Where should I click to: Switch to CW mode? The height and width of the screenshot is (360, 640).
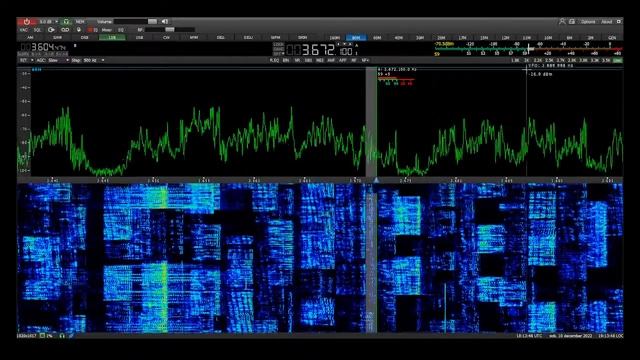coord(166,38)
